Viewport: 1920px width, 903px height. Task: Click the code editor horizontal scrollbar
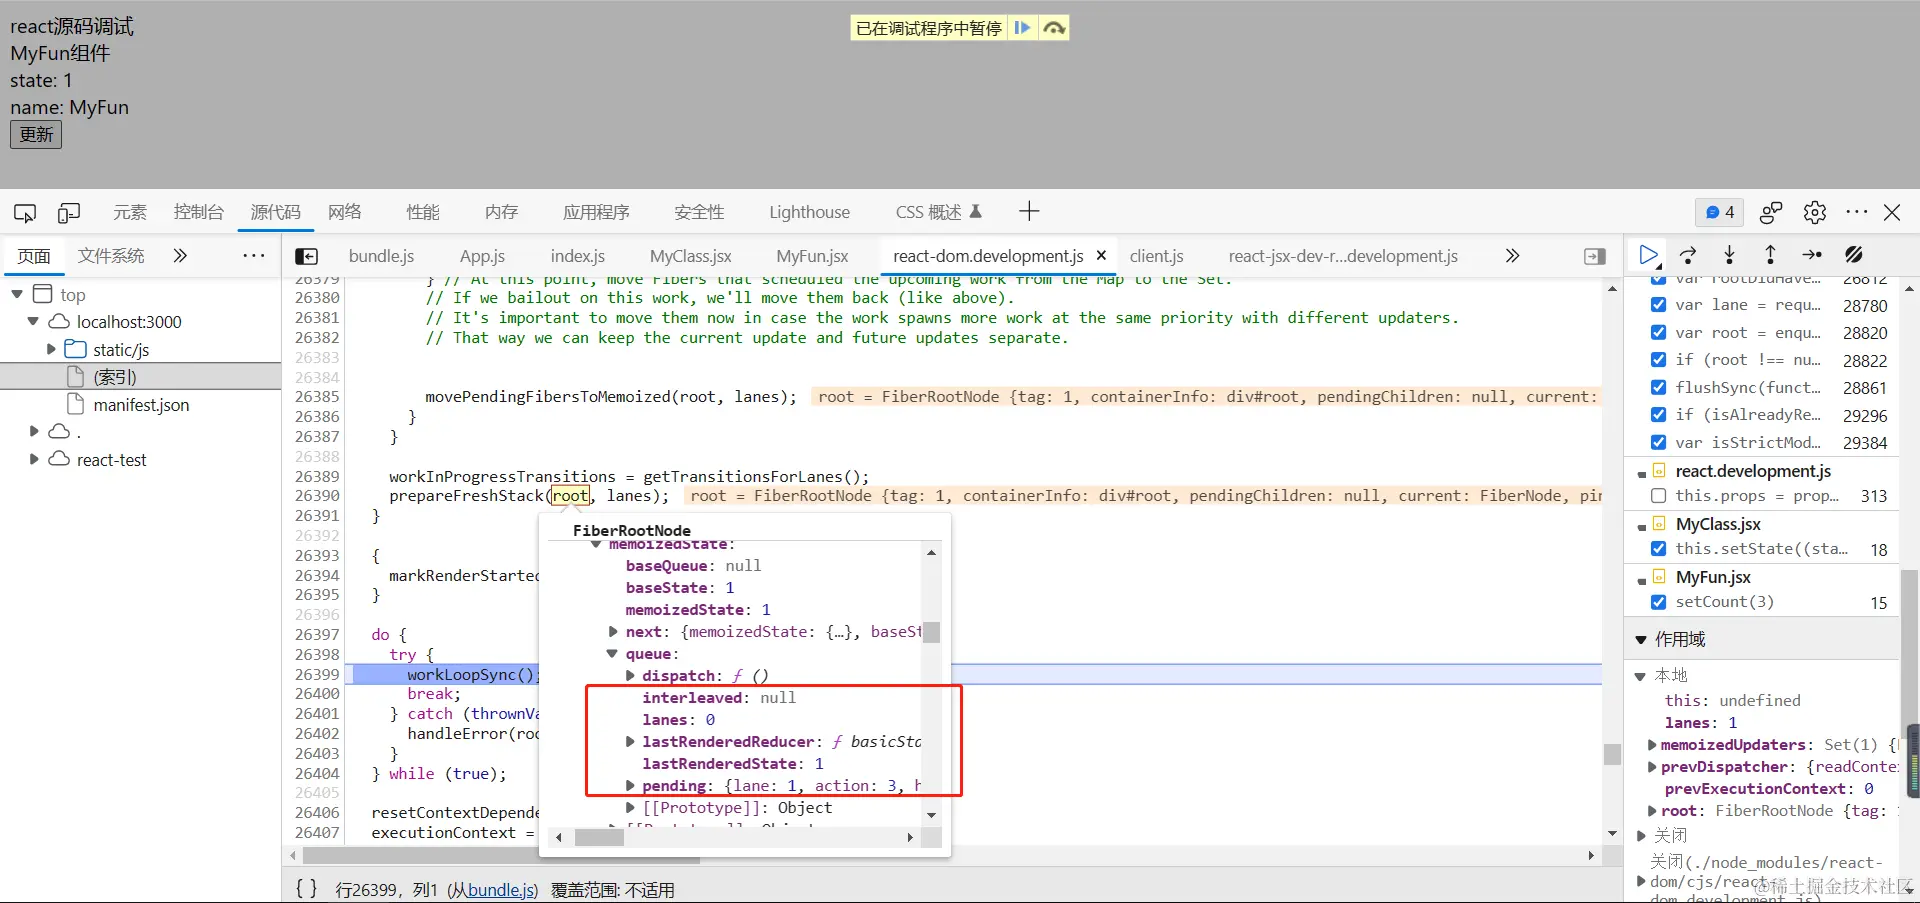(x=500, y=856)
